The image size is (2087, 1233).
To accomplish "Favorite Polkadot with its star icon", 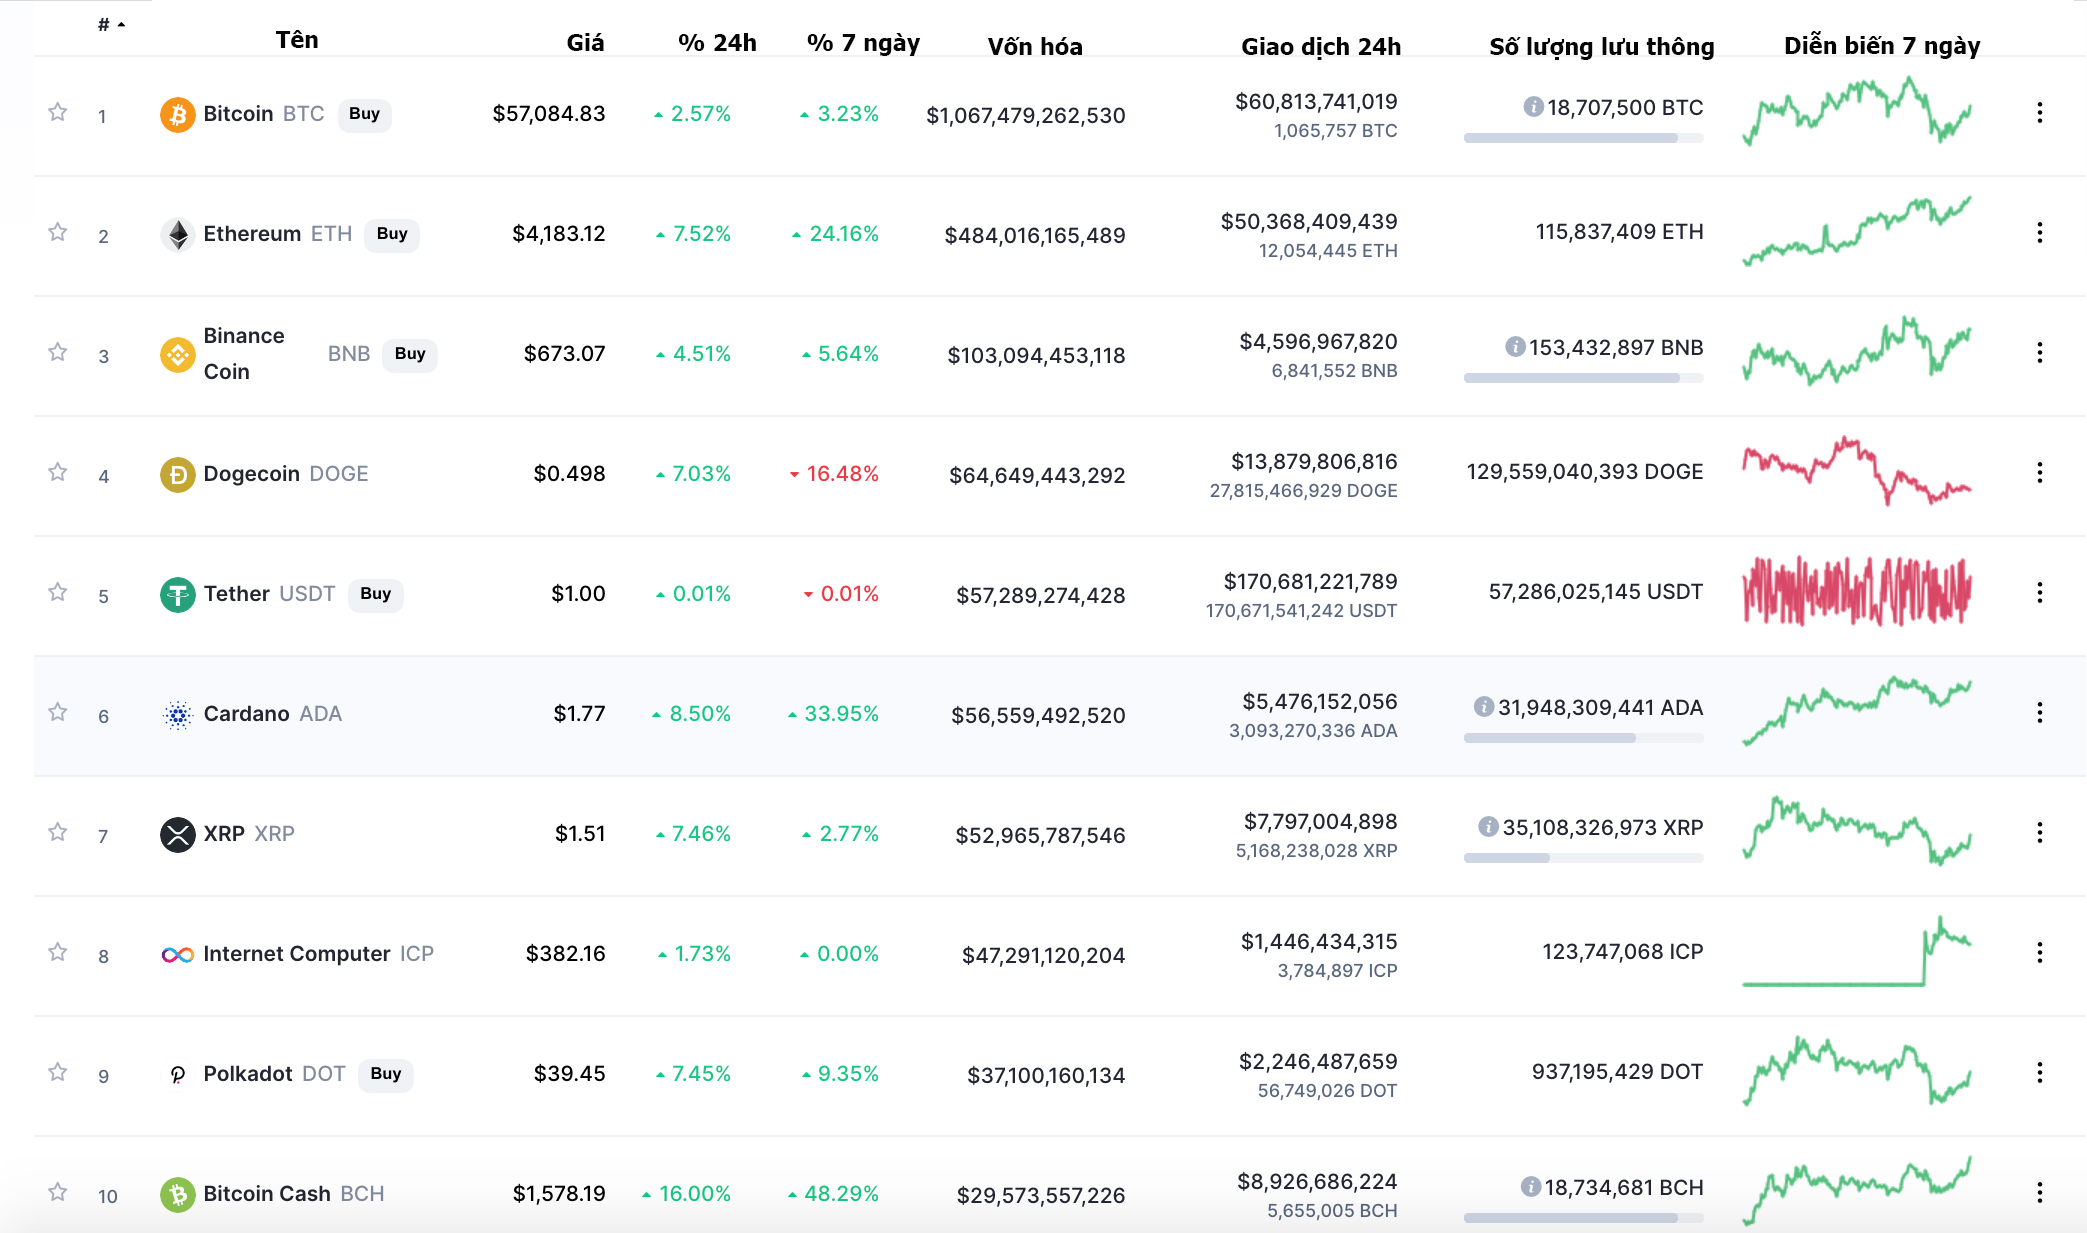I will (58, 1072).
